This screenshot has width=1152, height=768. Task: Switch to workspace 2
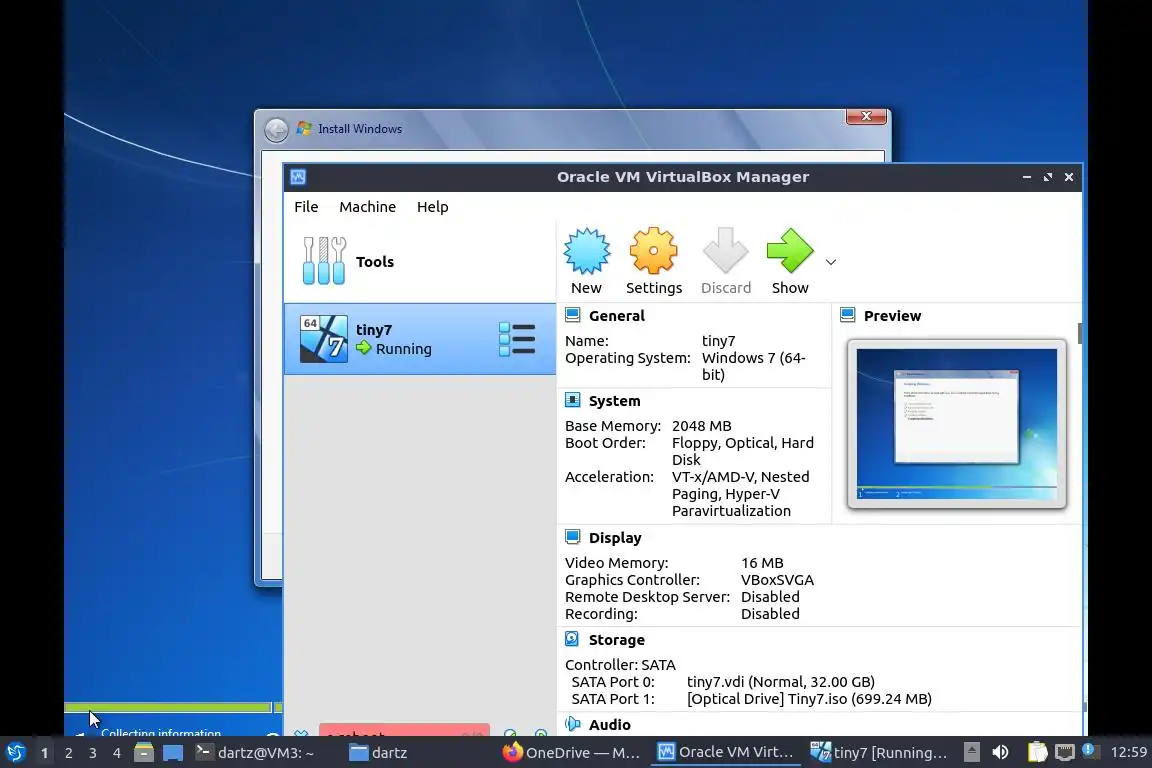pyautogui.click(x=68, y=753)
